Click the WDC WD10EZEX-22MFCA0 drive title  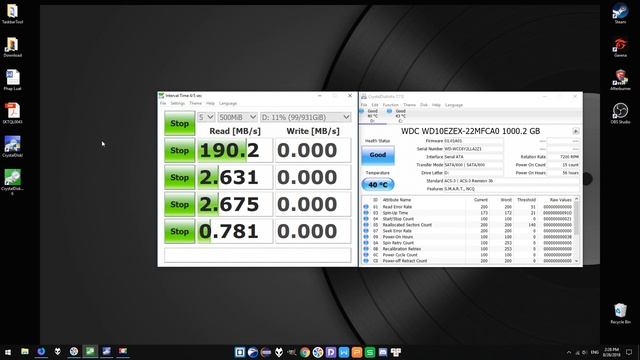coord(470,131)
